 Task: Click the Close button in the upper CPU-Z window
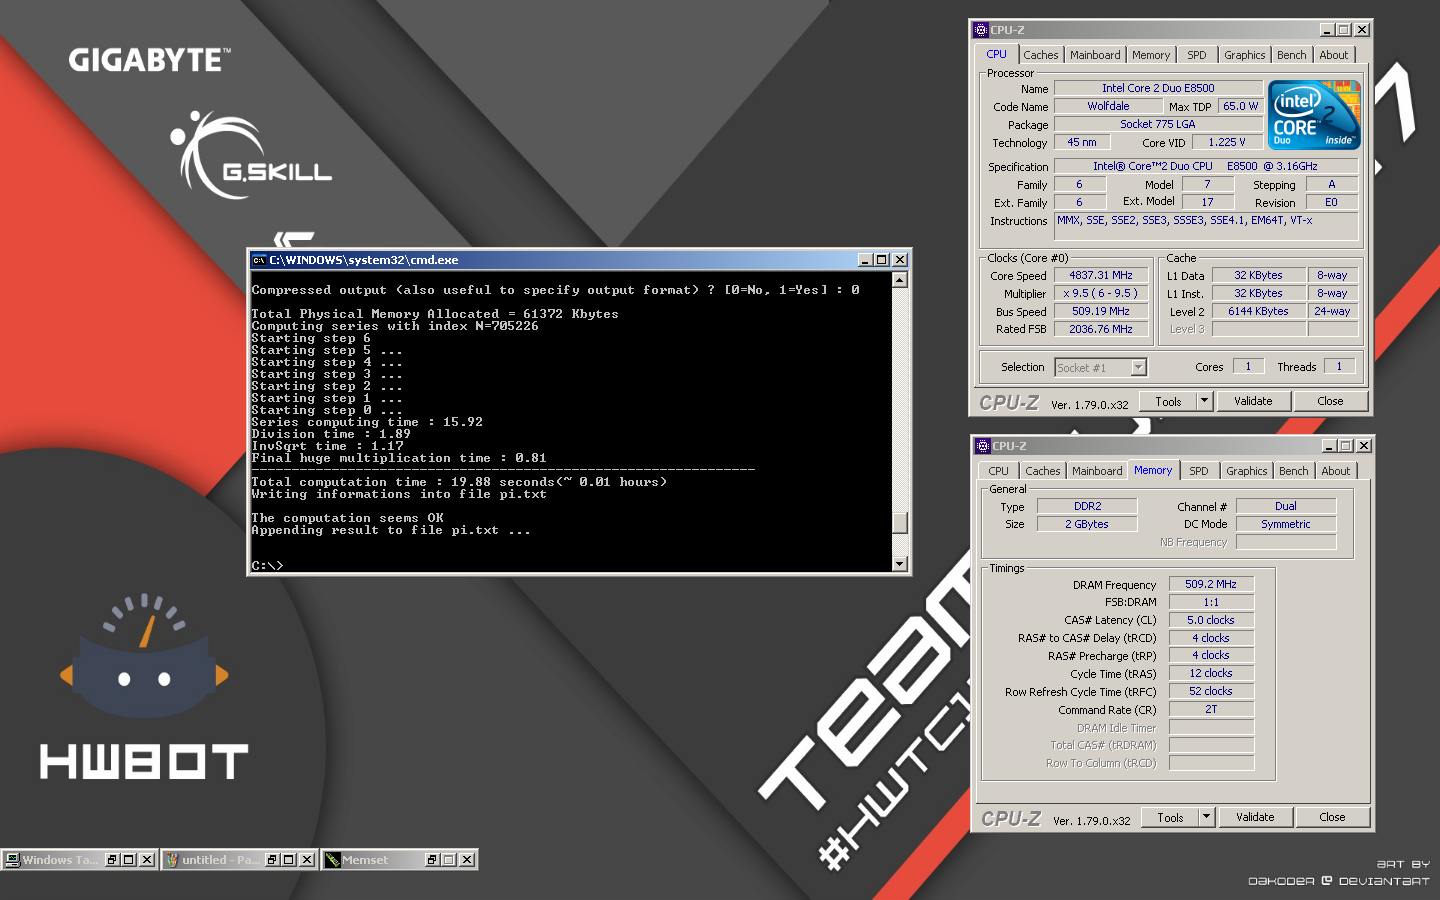[1330, 401]
